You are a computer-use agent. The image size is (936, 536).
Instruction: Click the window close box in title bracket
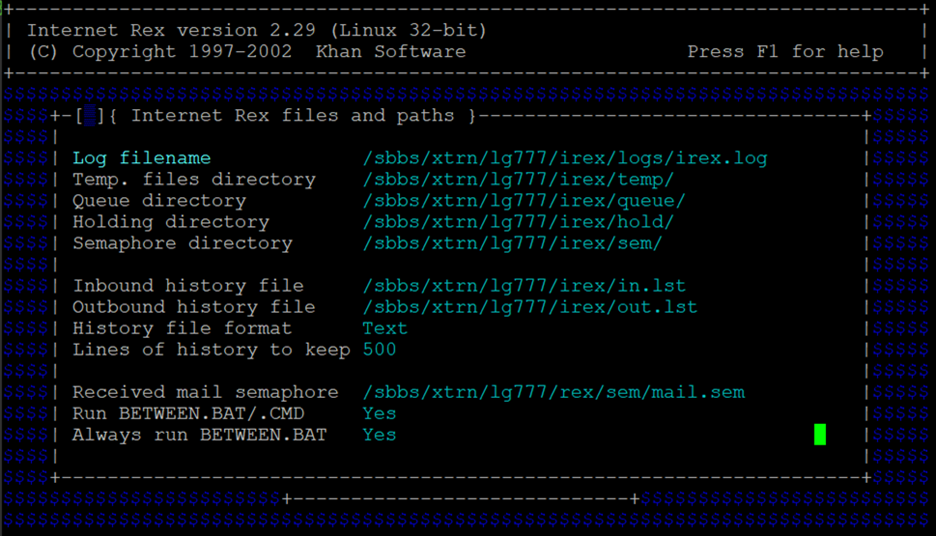(x=90, y=116)
